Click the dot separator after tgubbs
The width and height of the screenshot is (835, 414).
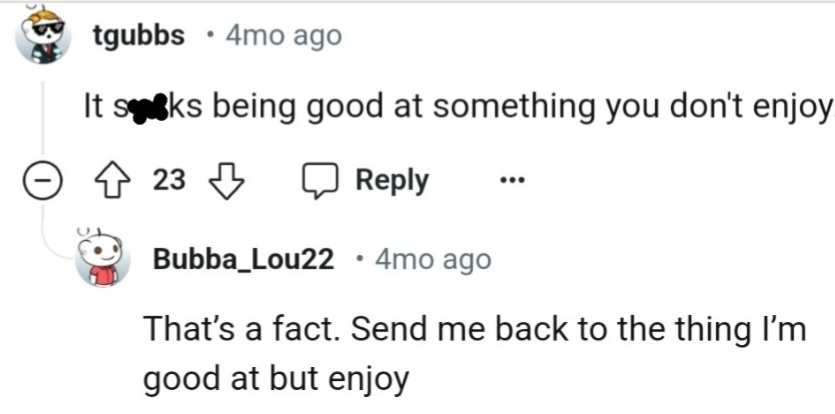point(207,36)
